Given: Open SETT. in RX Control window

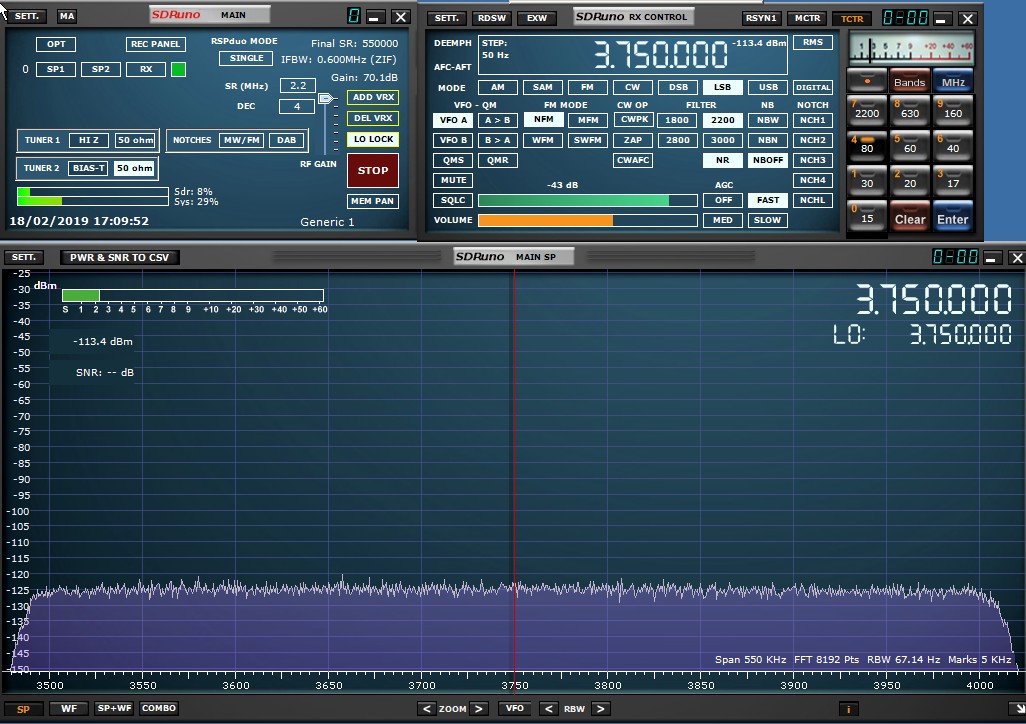Looking at the screenshot, I should (447, 18).
